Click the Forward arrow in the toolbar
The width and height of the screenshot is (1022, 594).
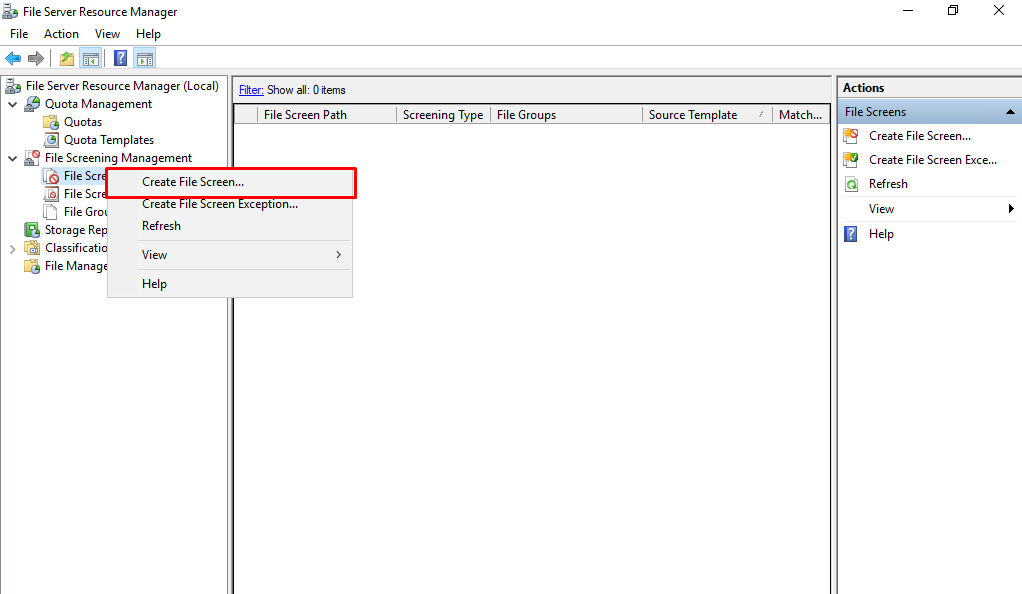tap(36, 59)
